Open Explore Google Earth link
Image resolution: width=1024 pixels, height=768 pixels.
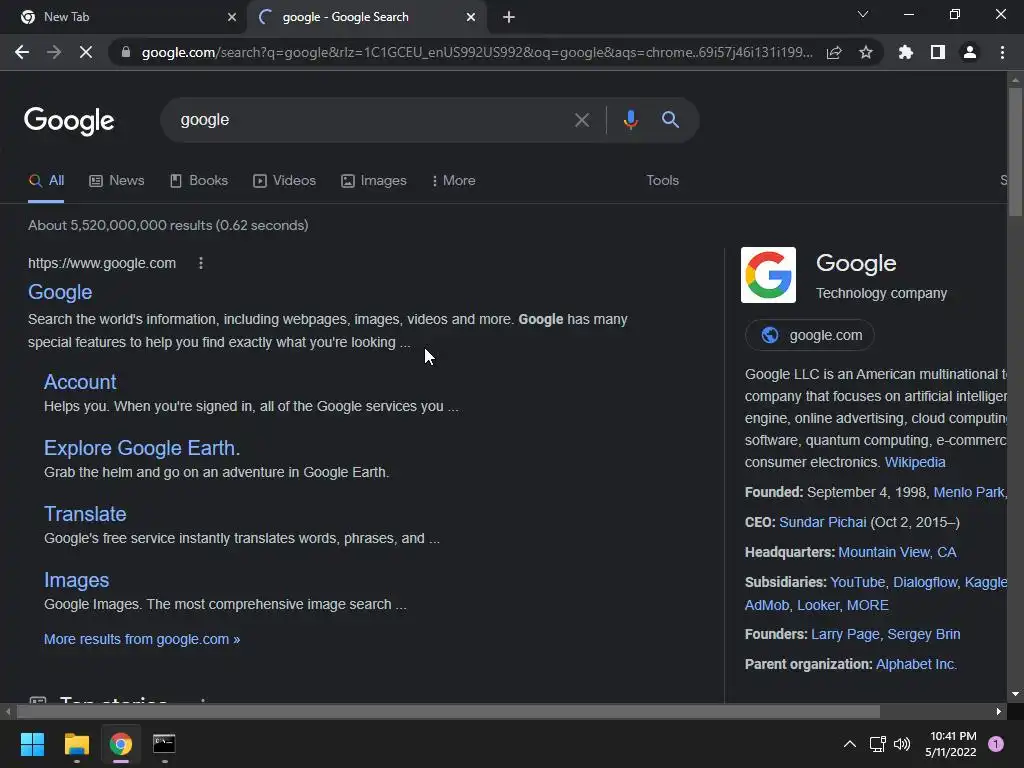(x=142, y=448)
